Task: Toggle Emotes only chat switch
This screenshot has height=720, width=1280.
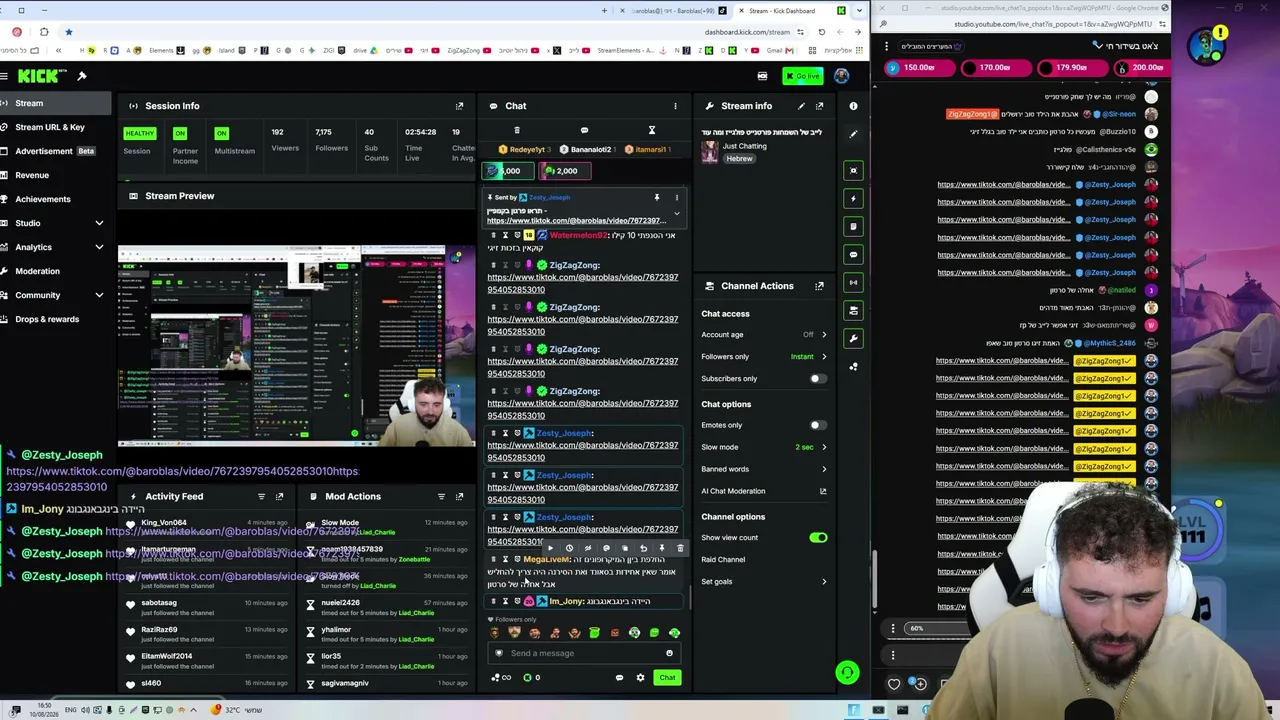Action: pyautogui.click(x=817, y=425)
